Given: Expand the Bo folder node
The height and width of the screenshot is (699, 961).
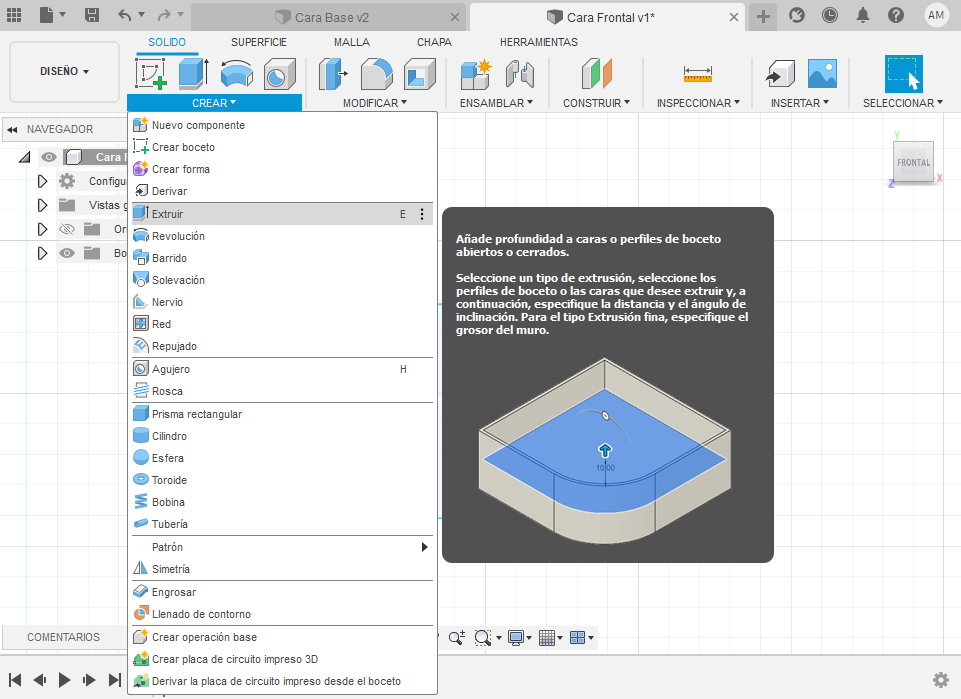Looking at the screenshot, I should pos(42,253).
